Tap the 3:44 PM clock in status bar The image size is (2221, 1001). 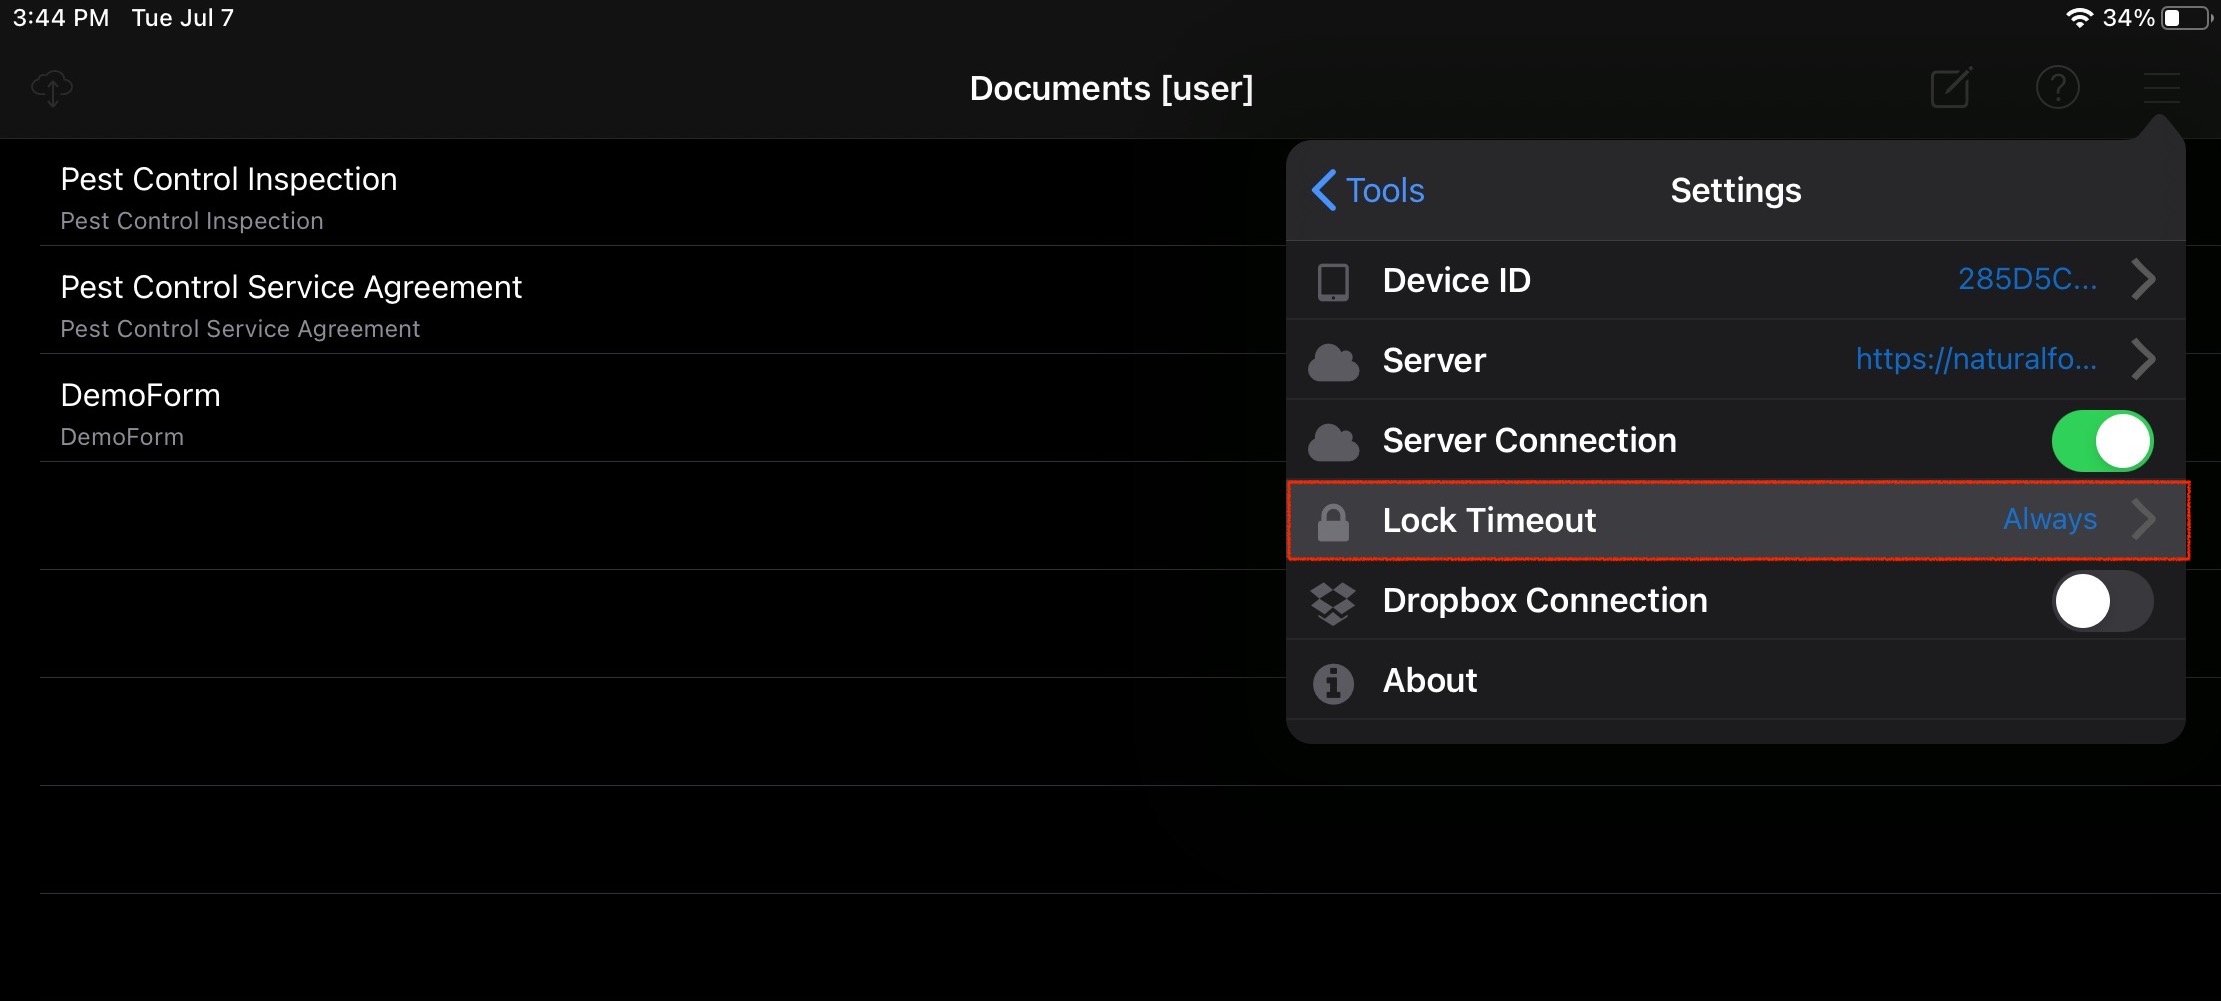60,18
